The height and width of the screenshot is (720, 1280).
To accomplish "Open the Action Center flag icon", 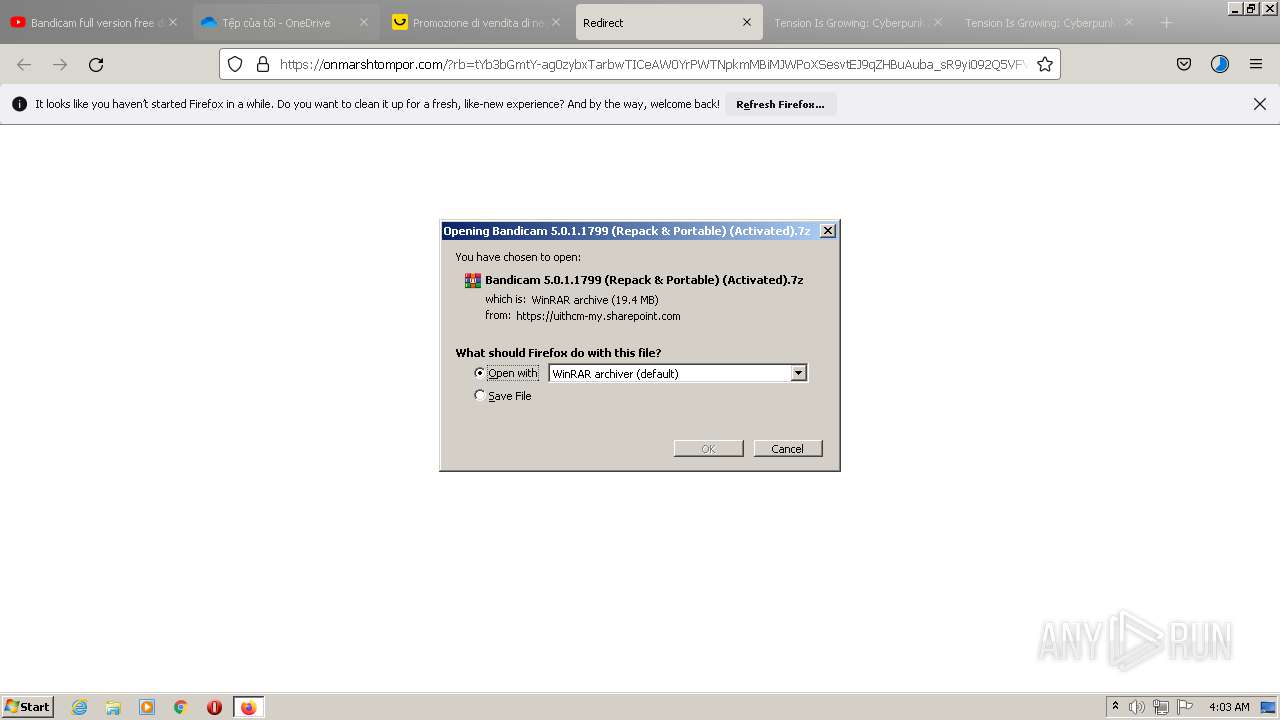I will [1185, 707].
